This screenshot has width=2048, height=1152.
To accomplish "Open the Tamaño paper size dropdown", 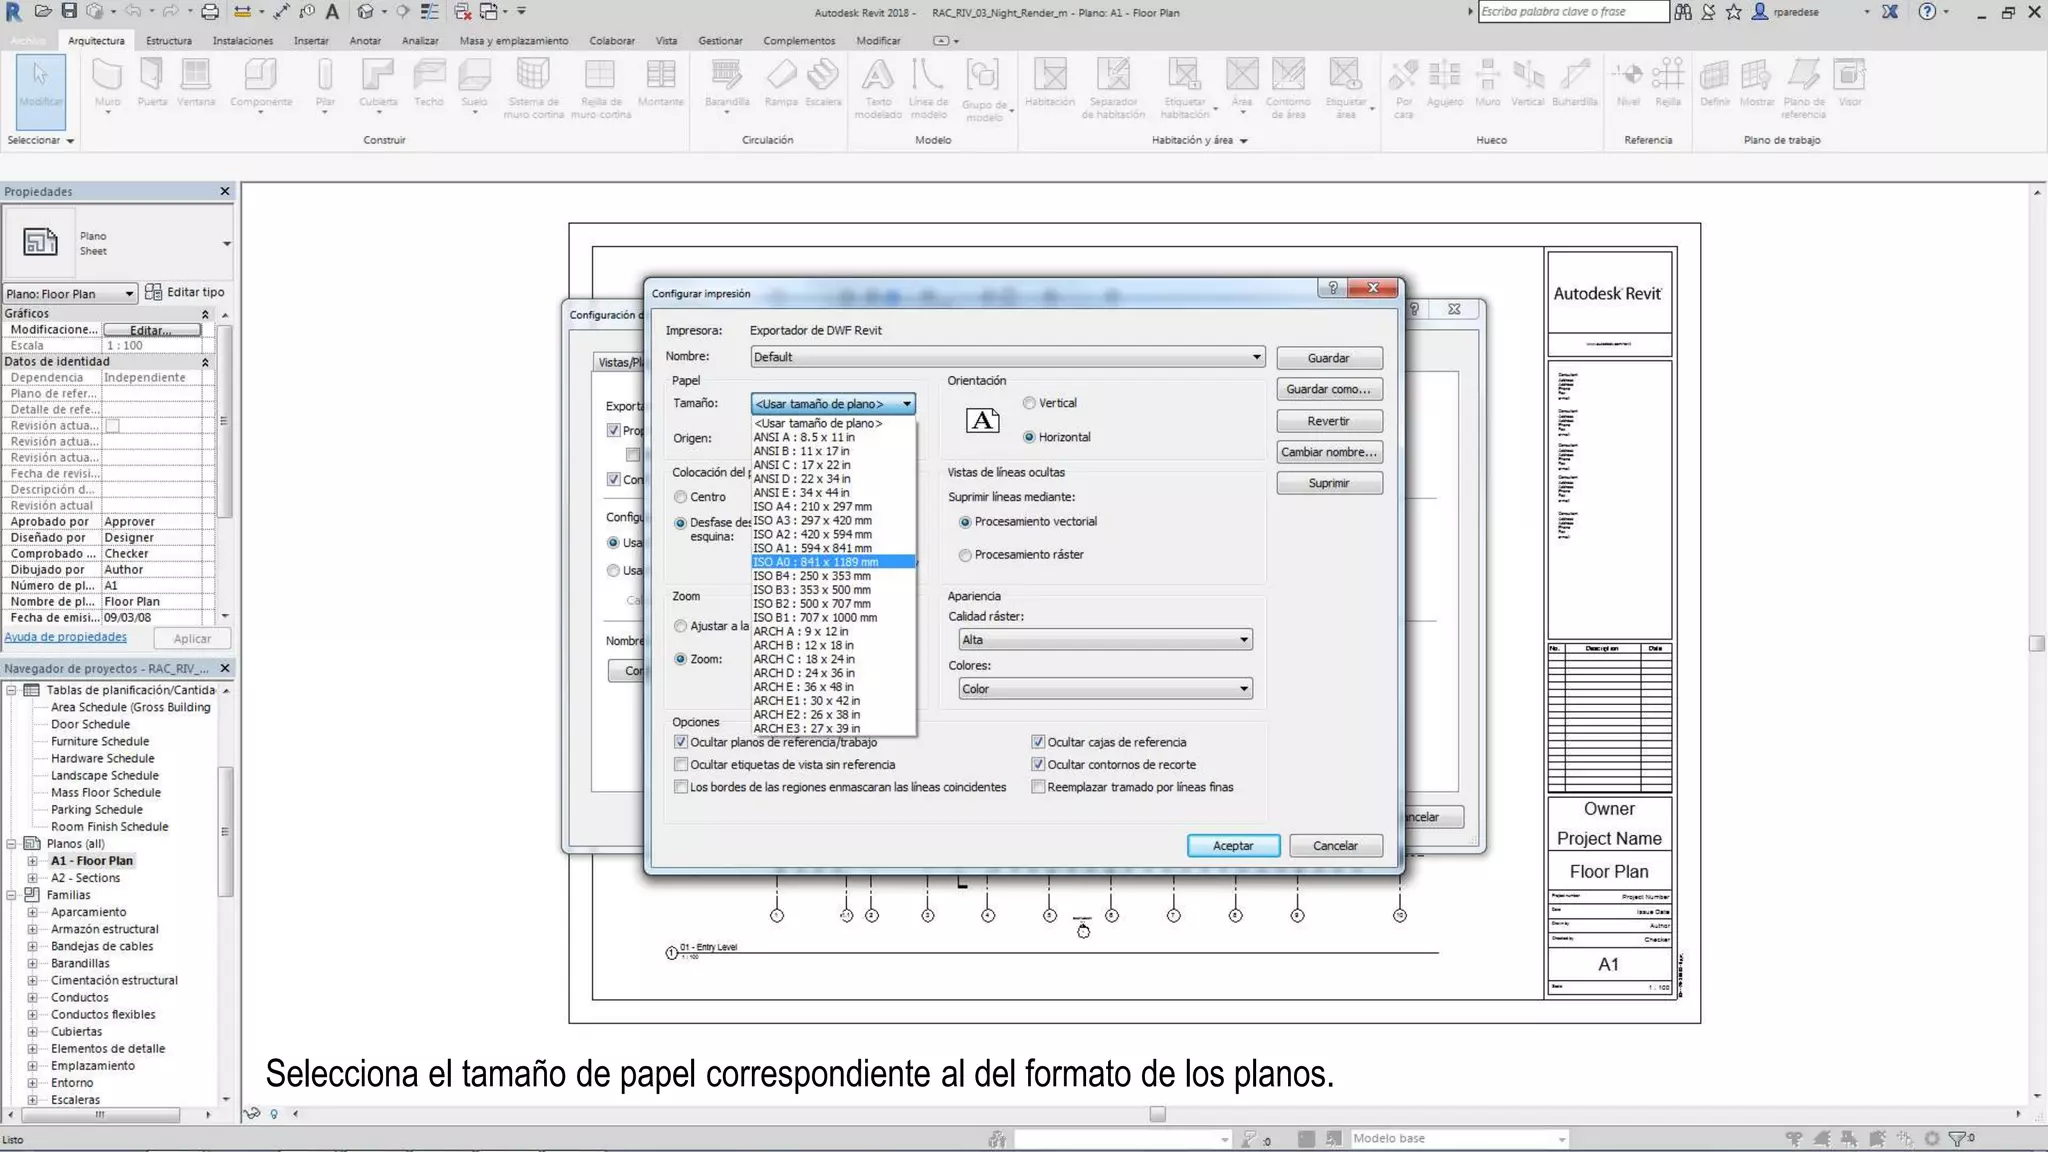I will 833,404.
